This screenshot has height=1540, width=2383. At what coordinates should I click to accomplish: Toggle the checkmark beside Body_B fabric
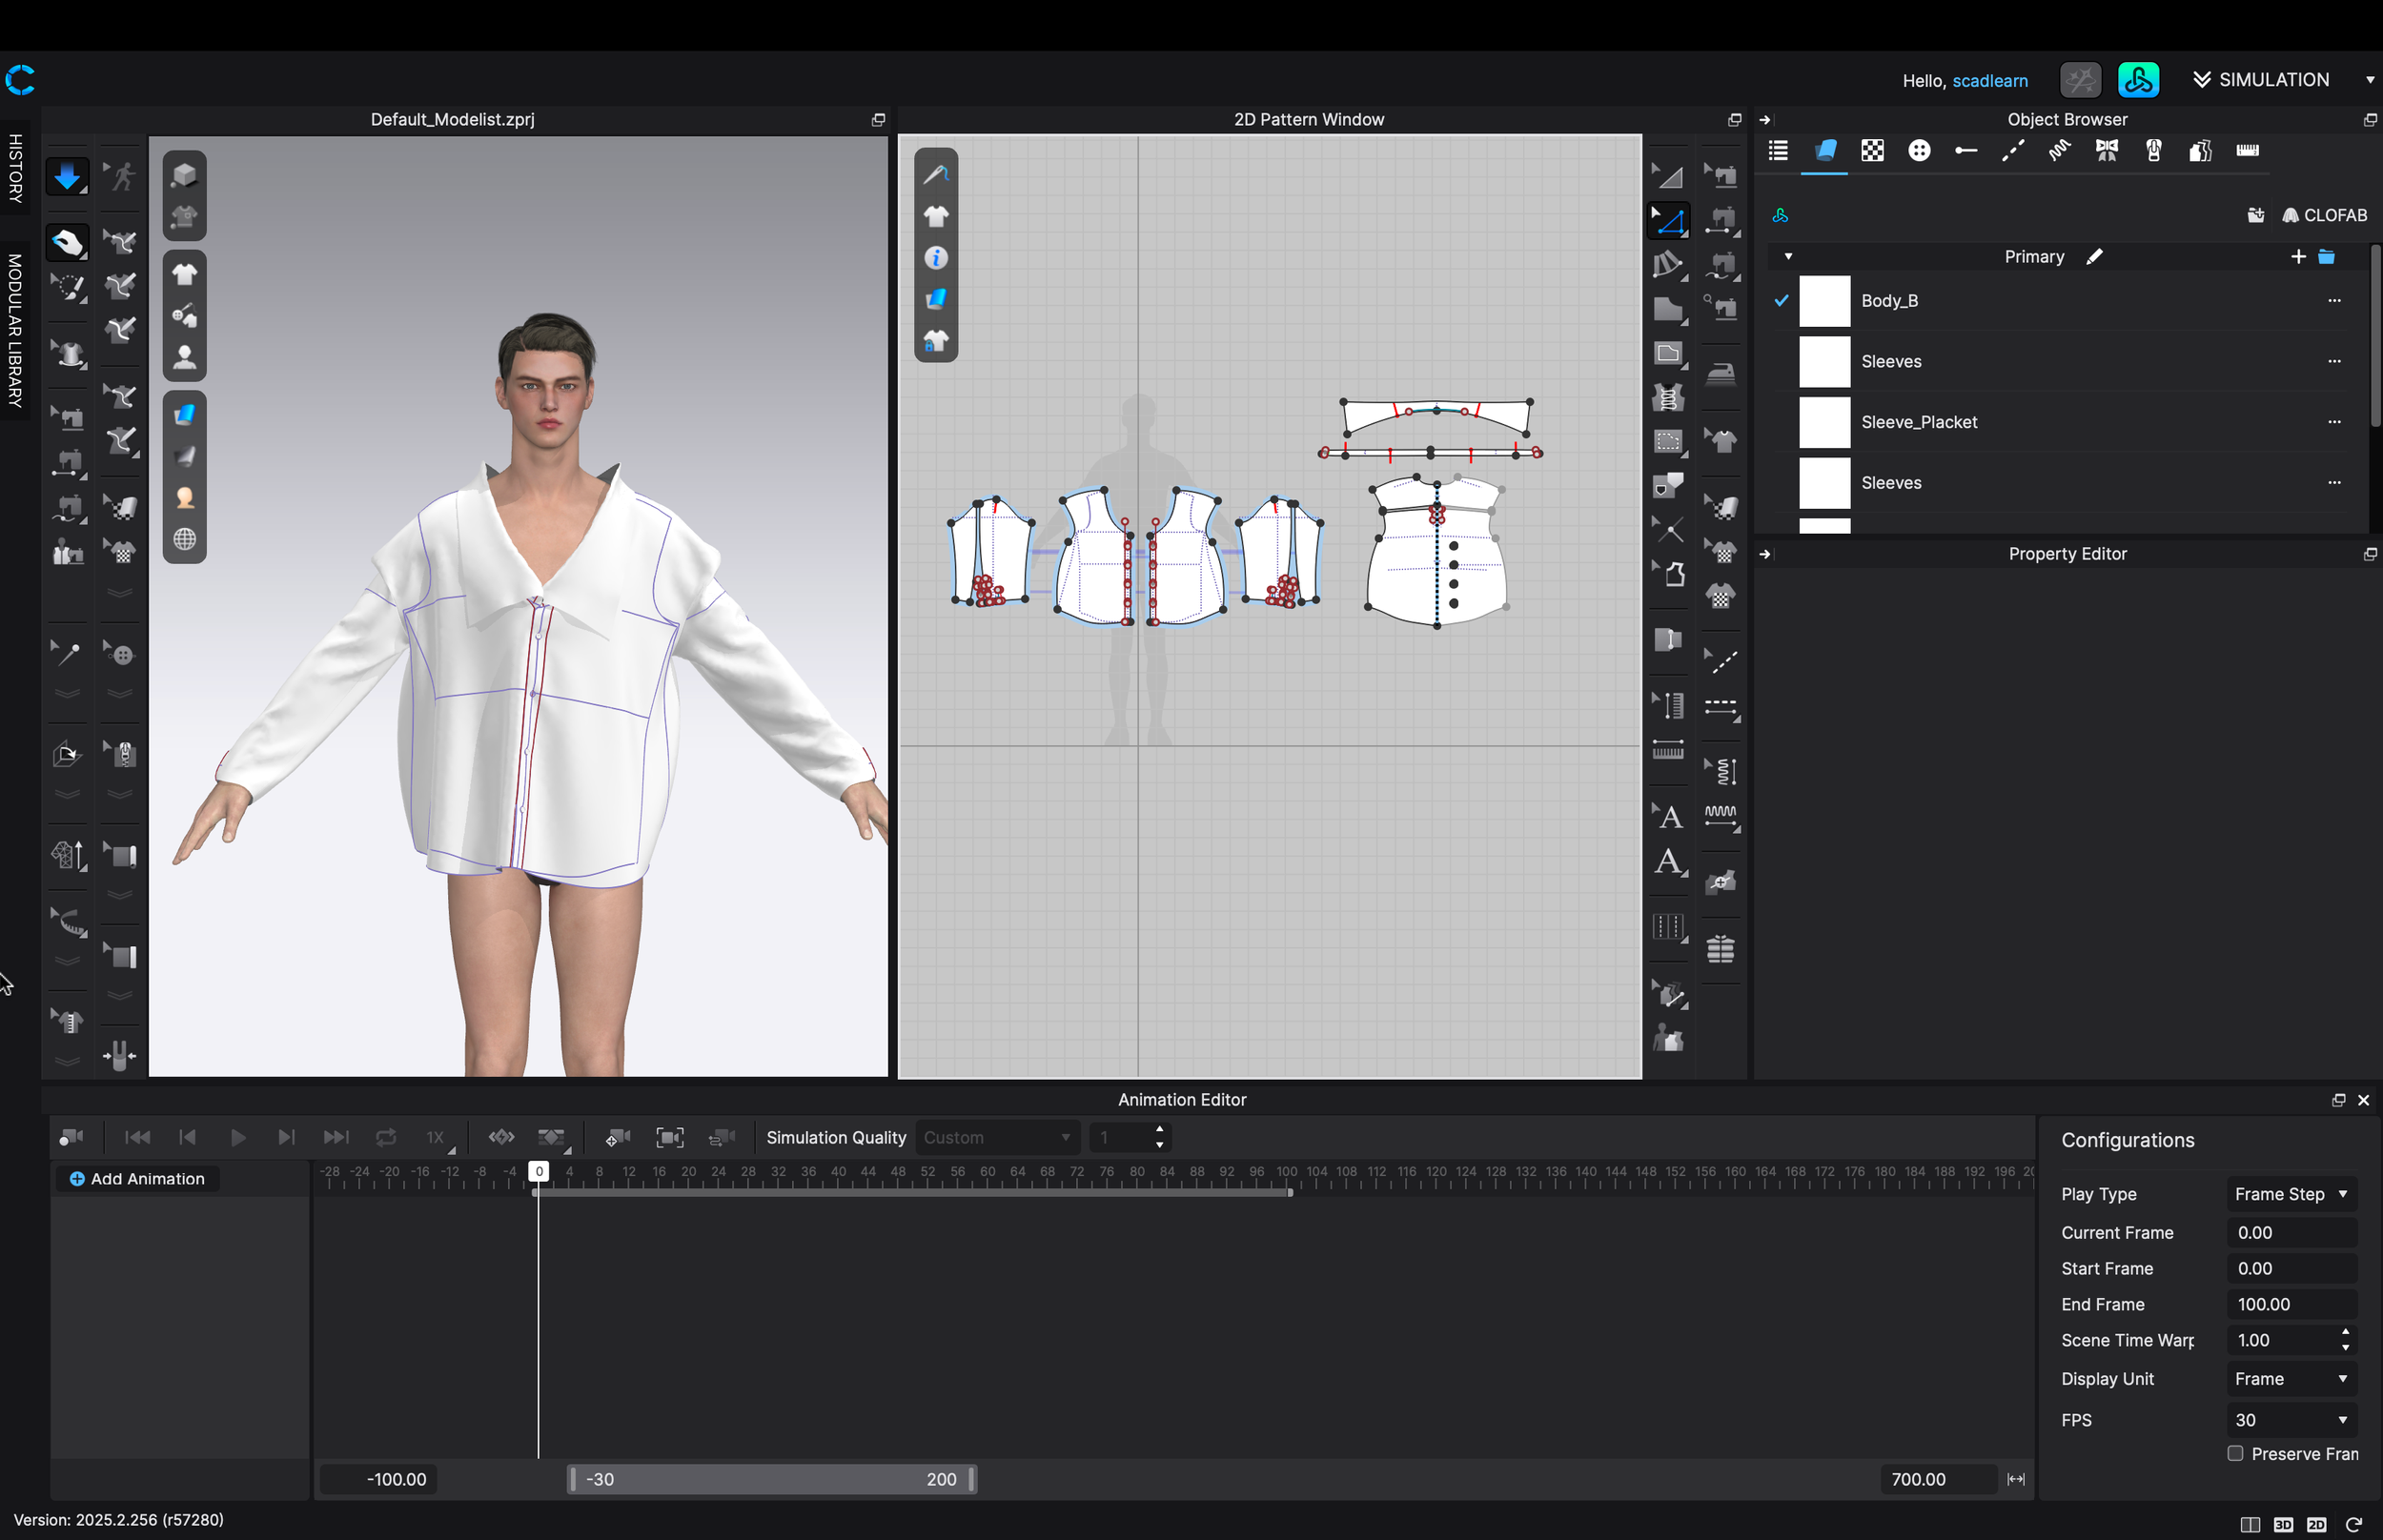click(1781, 300)
